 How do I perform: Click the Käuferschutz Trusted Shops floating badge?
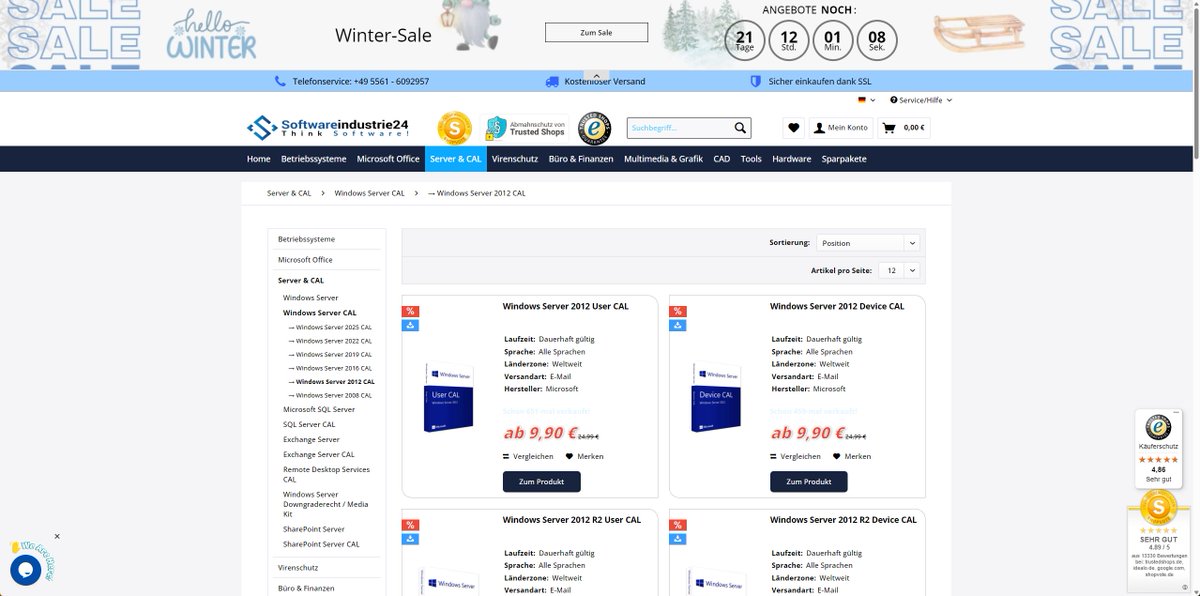[x=1158, y=447]
